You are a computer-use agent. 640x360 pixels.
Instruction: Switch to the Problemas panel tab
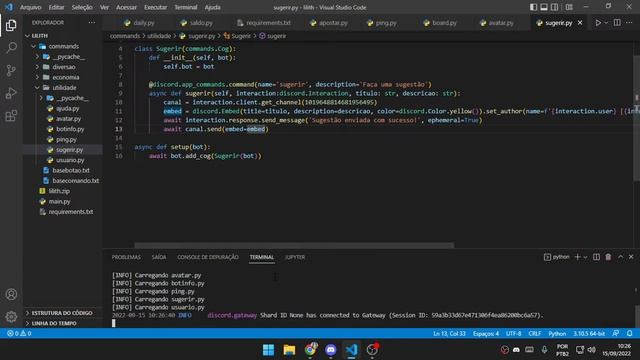[x=126, y=257]
